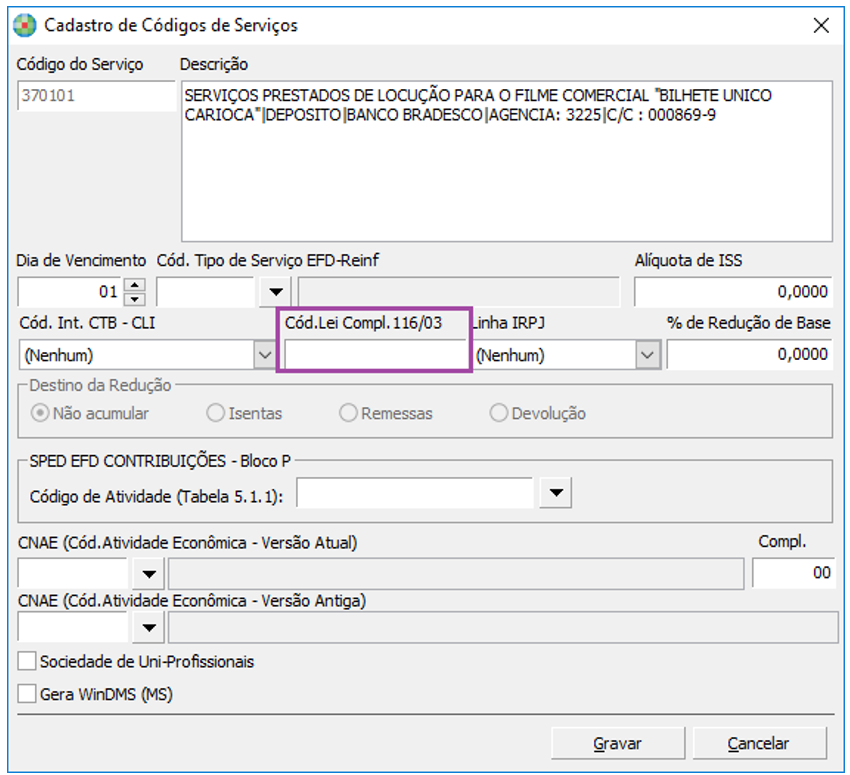The width and height of the screenshot is (850, 775).
Task: Check the Gera WinDMS (MS) option
Action: tap(27, 693)
